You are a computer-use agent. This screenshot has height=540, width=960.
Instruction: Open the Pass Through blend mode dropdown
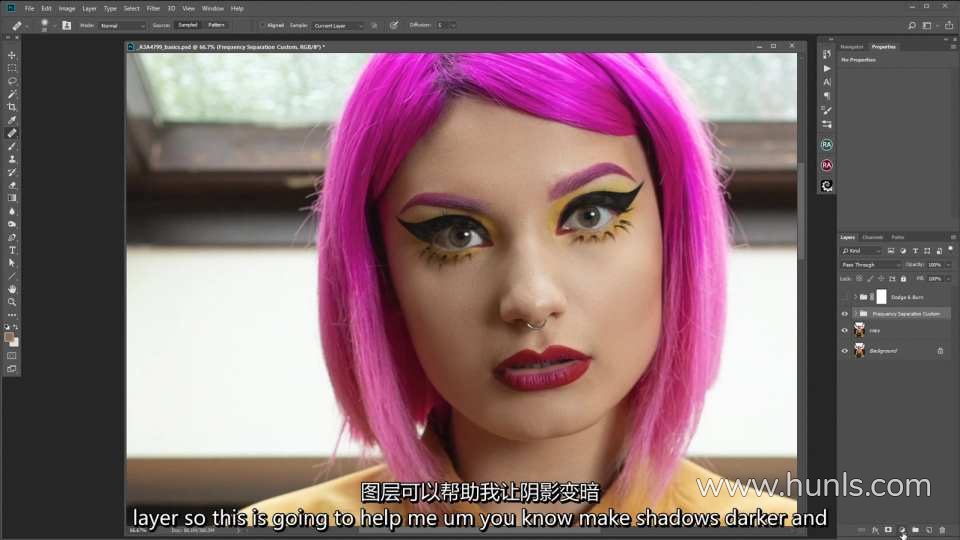point(871,264)
